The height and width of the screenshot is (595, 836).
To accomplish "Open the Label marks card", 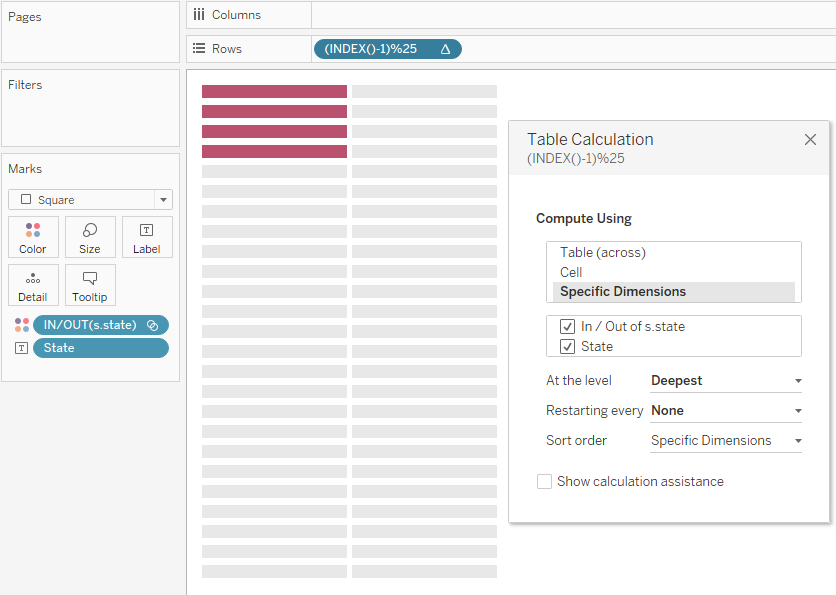I will click(146, 237).
